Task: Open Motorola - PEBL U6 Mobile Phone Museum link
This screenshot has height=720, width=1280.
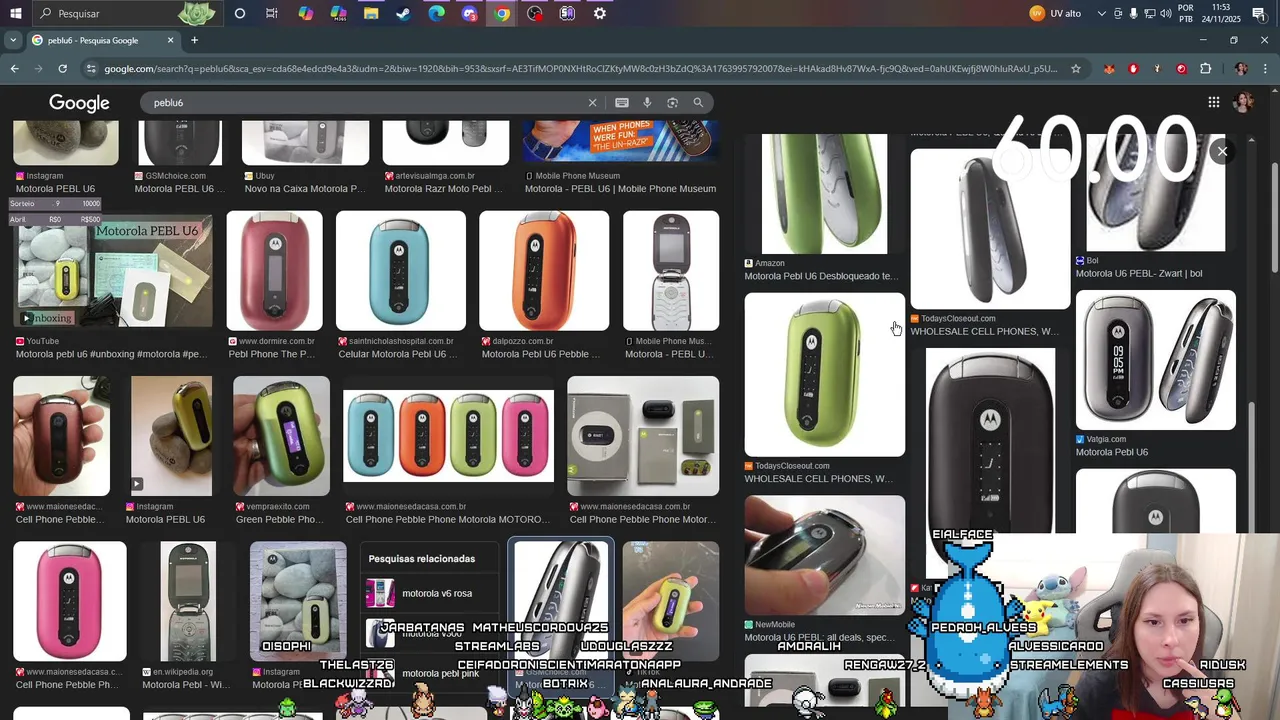Action: (x=620, y=188)
